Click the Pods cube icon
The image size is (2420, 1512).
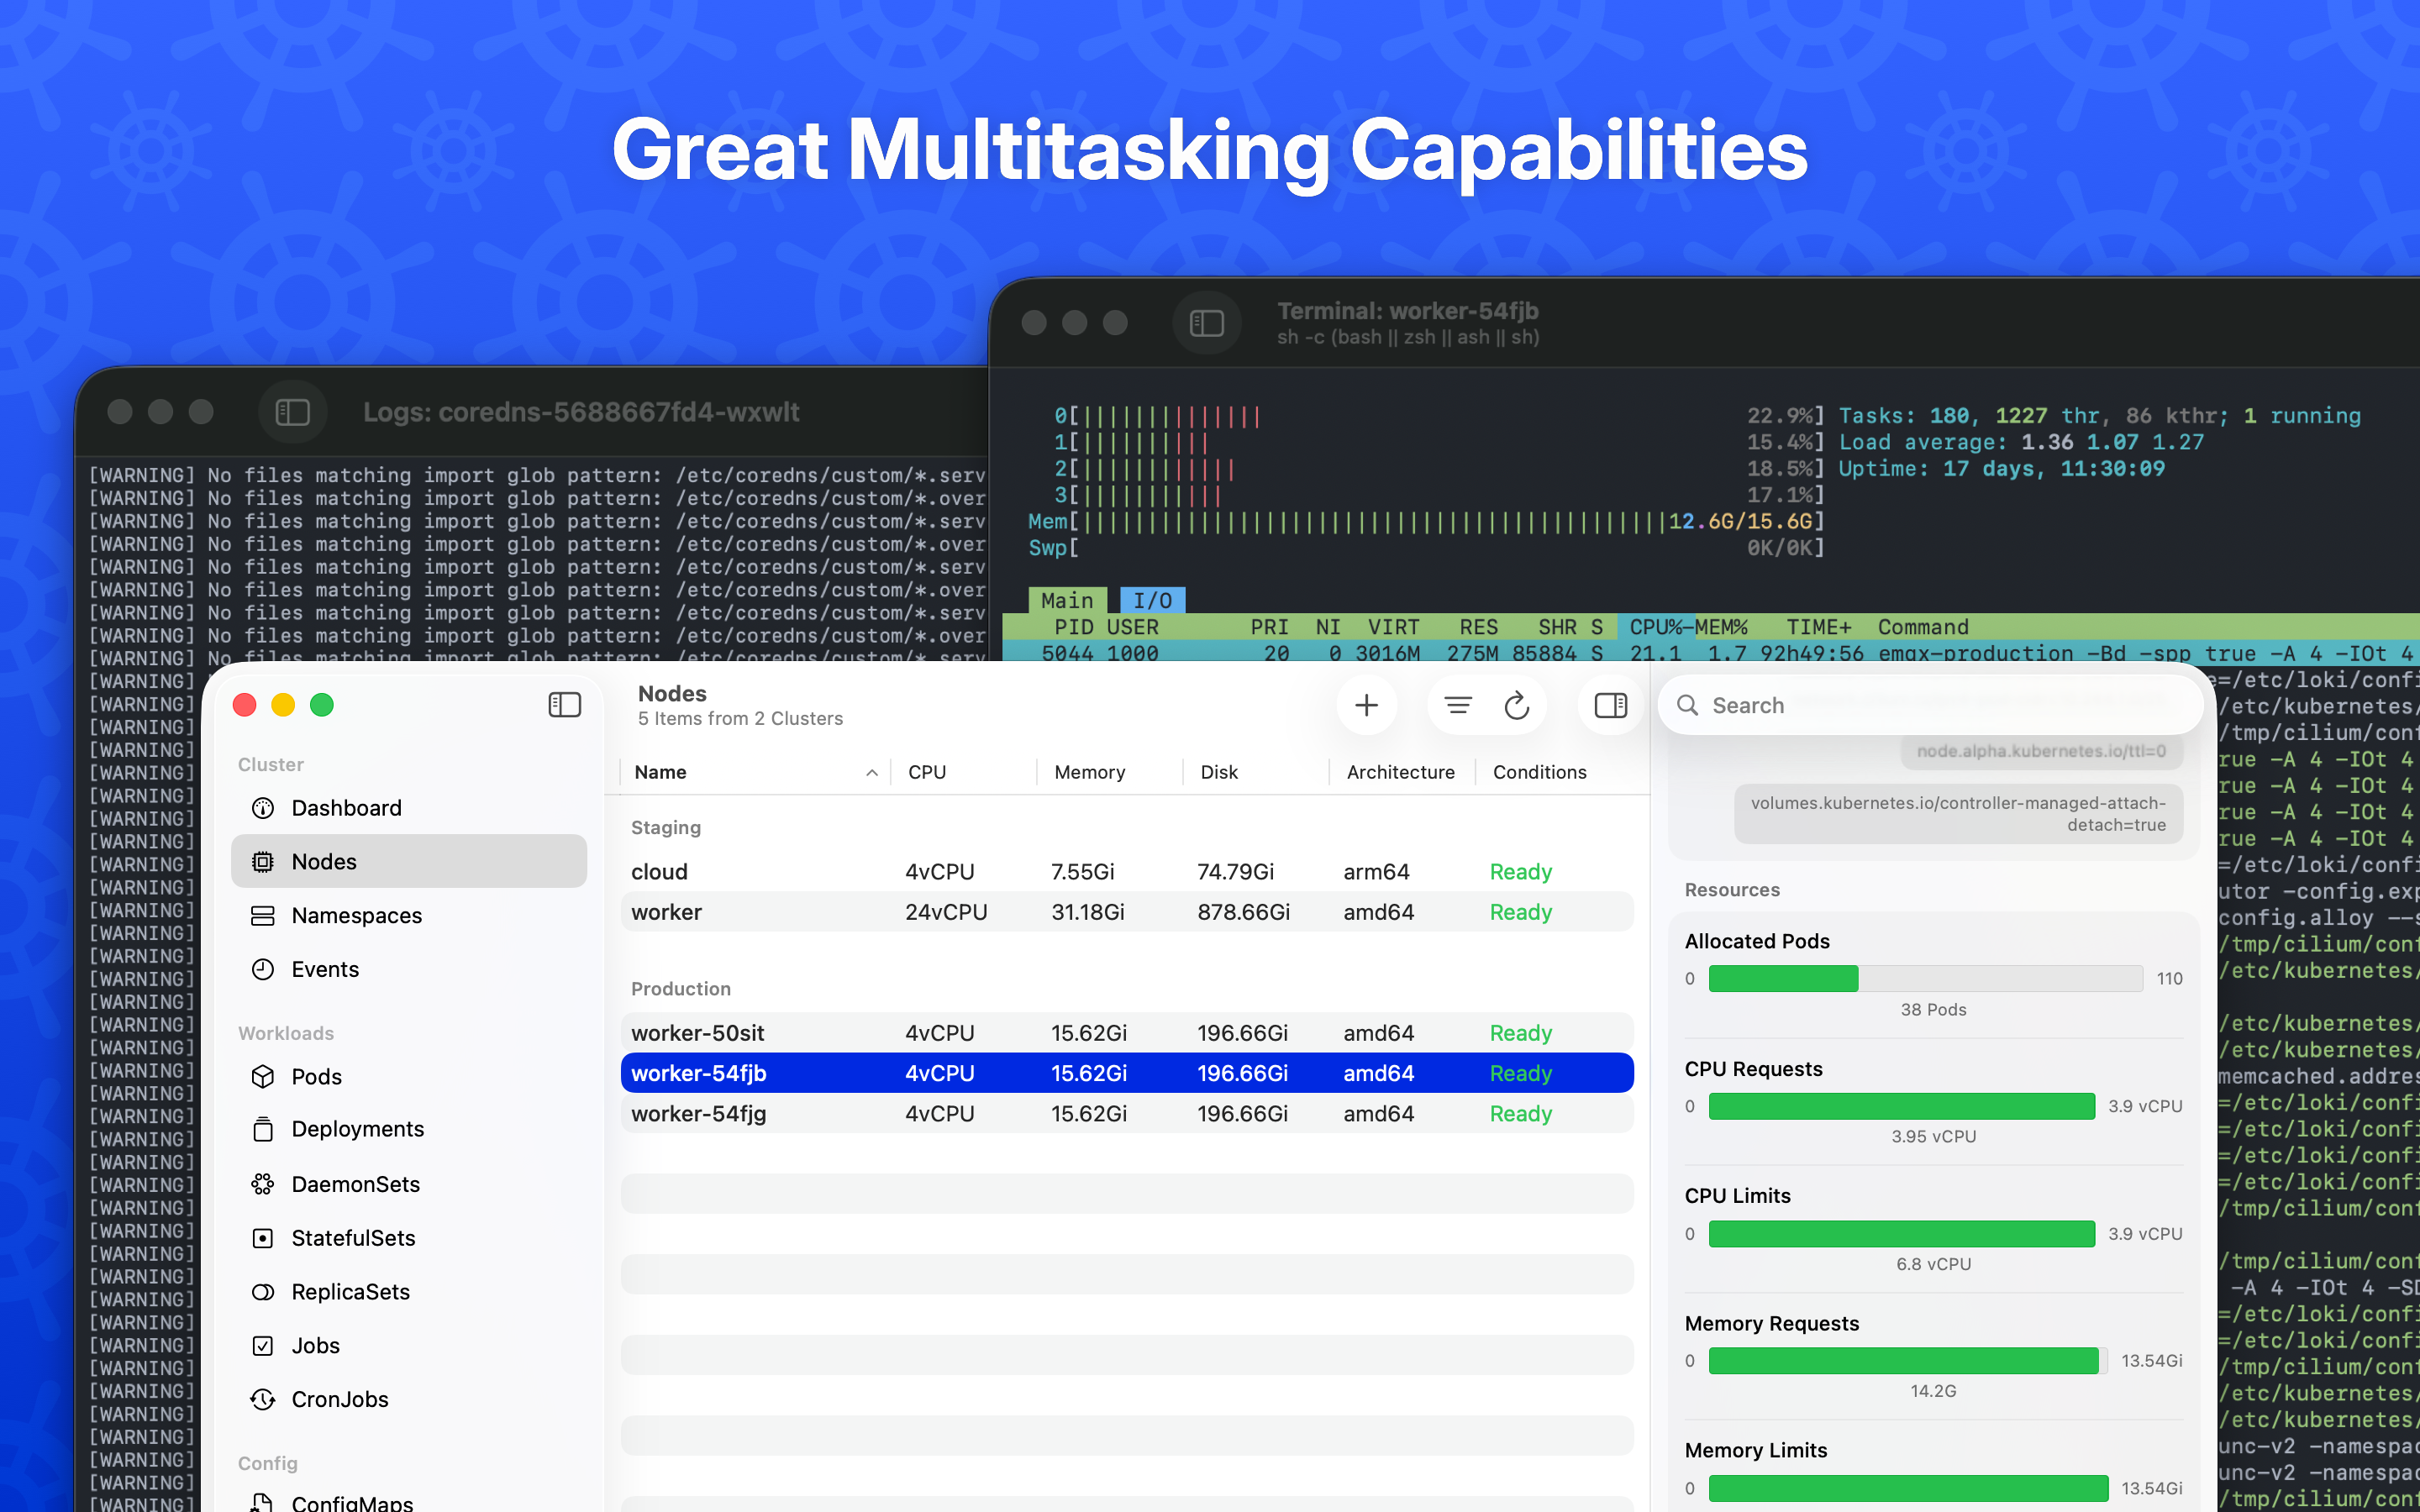(263, 1076)
